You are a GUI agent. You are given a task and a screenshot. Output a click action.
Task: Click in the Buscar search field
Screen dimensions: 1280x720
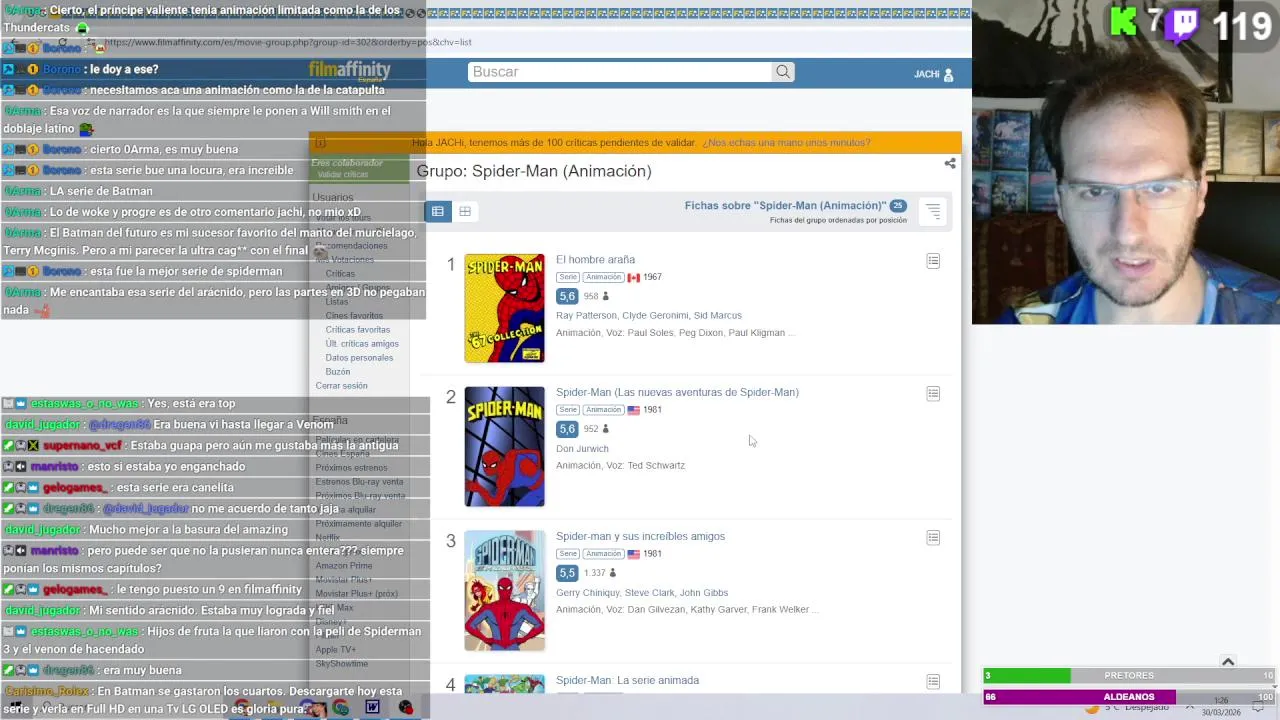pyautogui.click(x=620, y=72)
